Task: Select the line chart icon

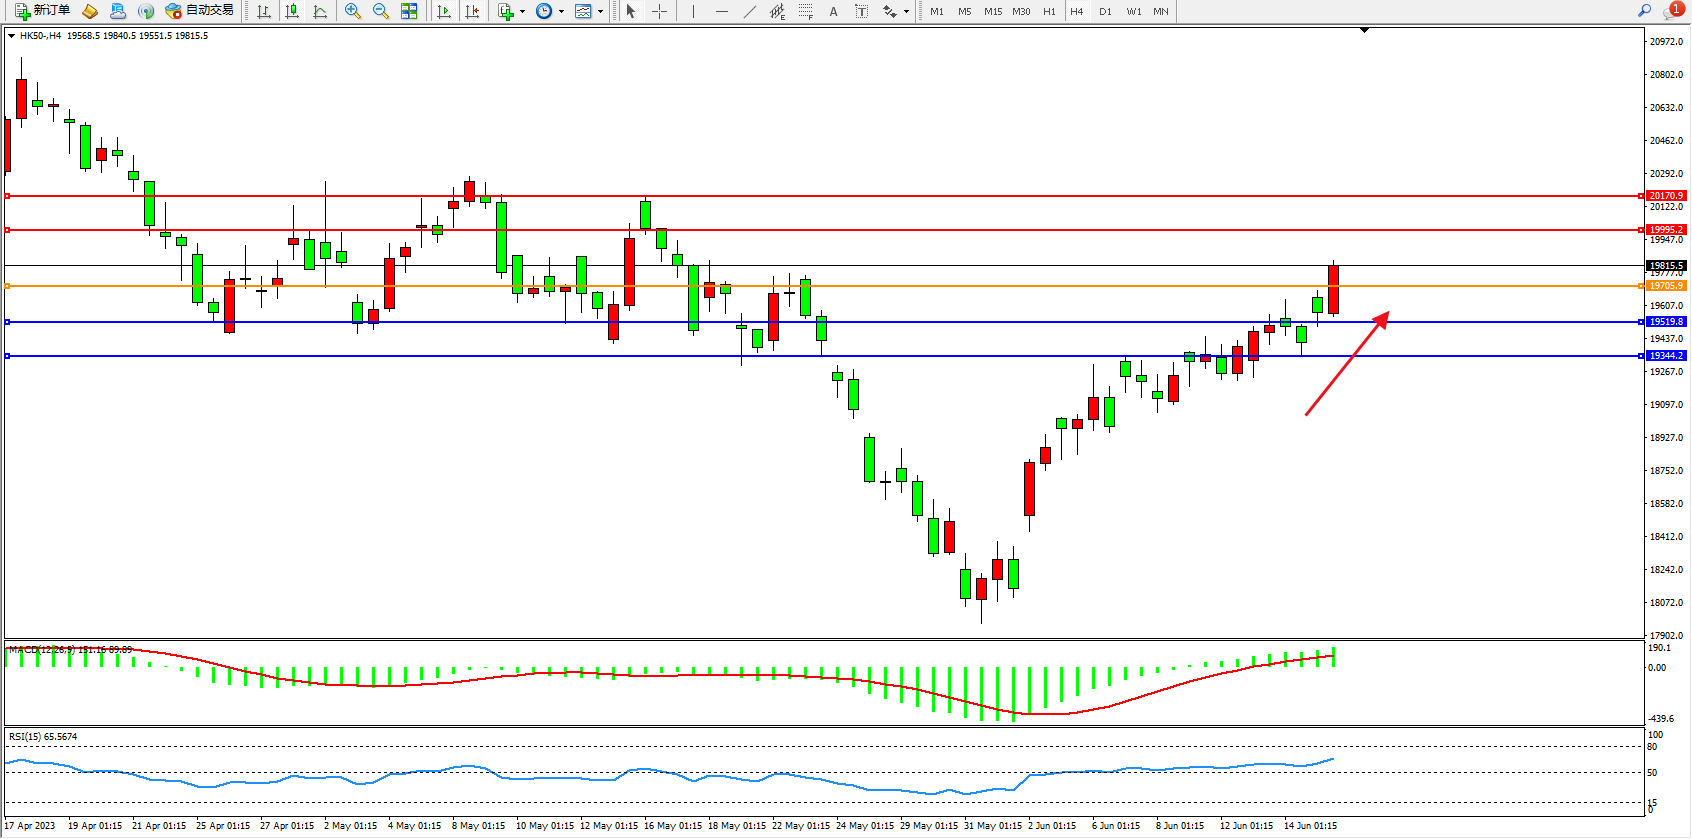Action: [320, 11]
